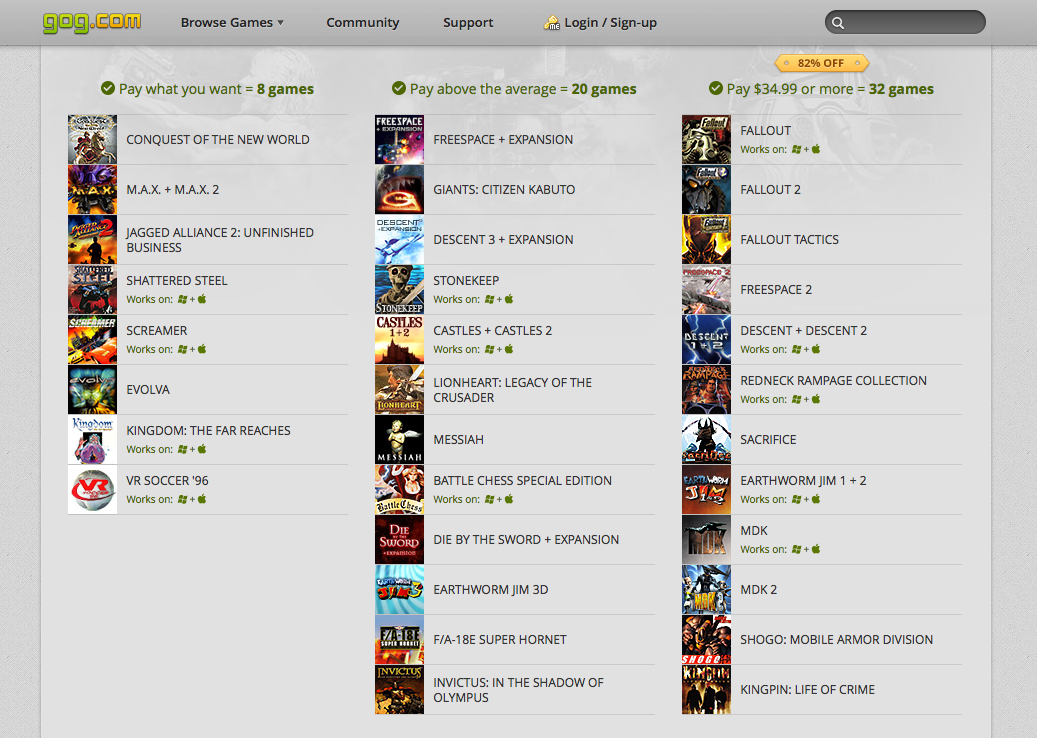Click the SHOGO: MOBILE ARMOR DIVISION title
Image resolution: width=1037 pixels, height=738 pixels.
(837, 639)
